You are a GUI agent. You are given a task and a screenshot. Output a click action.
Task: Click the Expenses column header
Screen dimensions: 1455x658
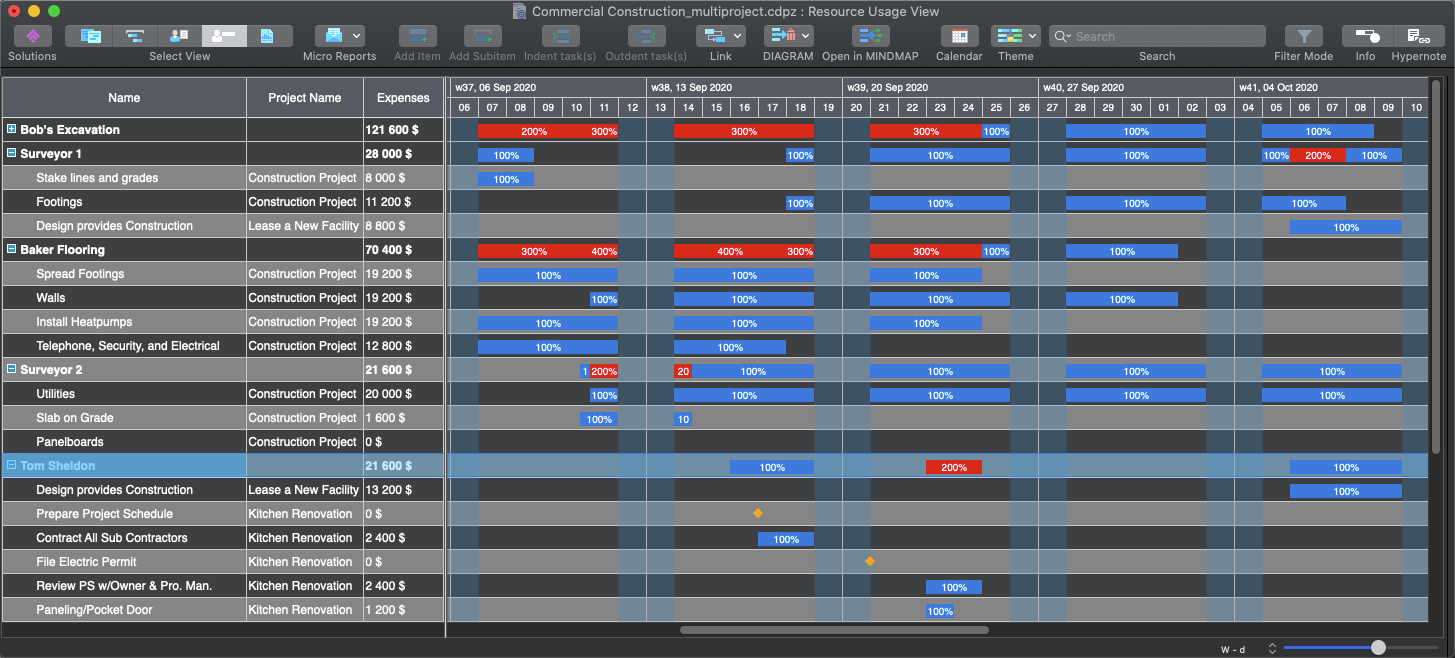(403, 98)
